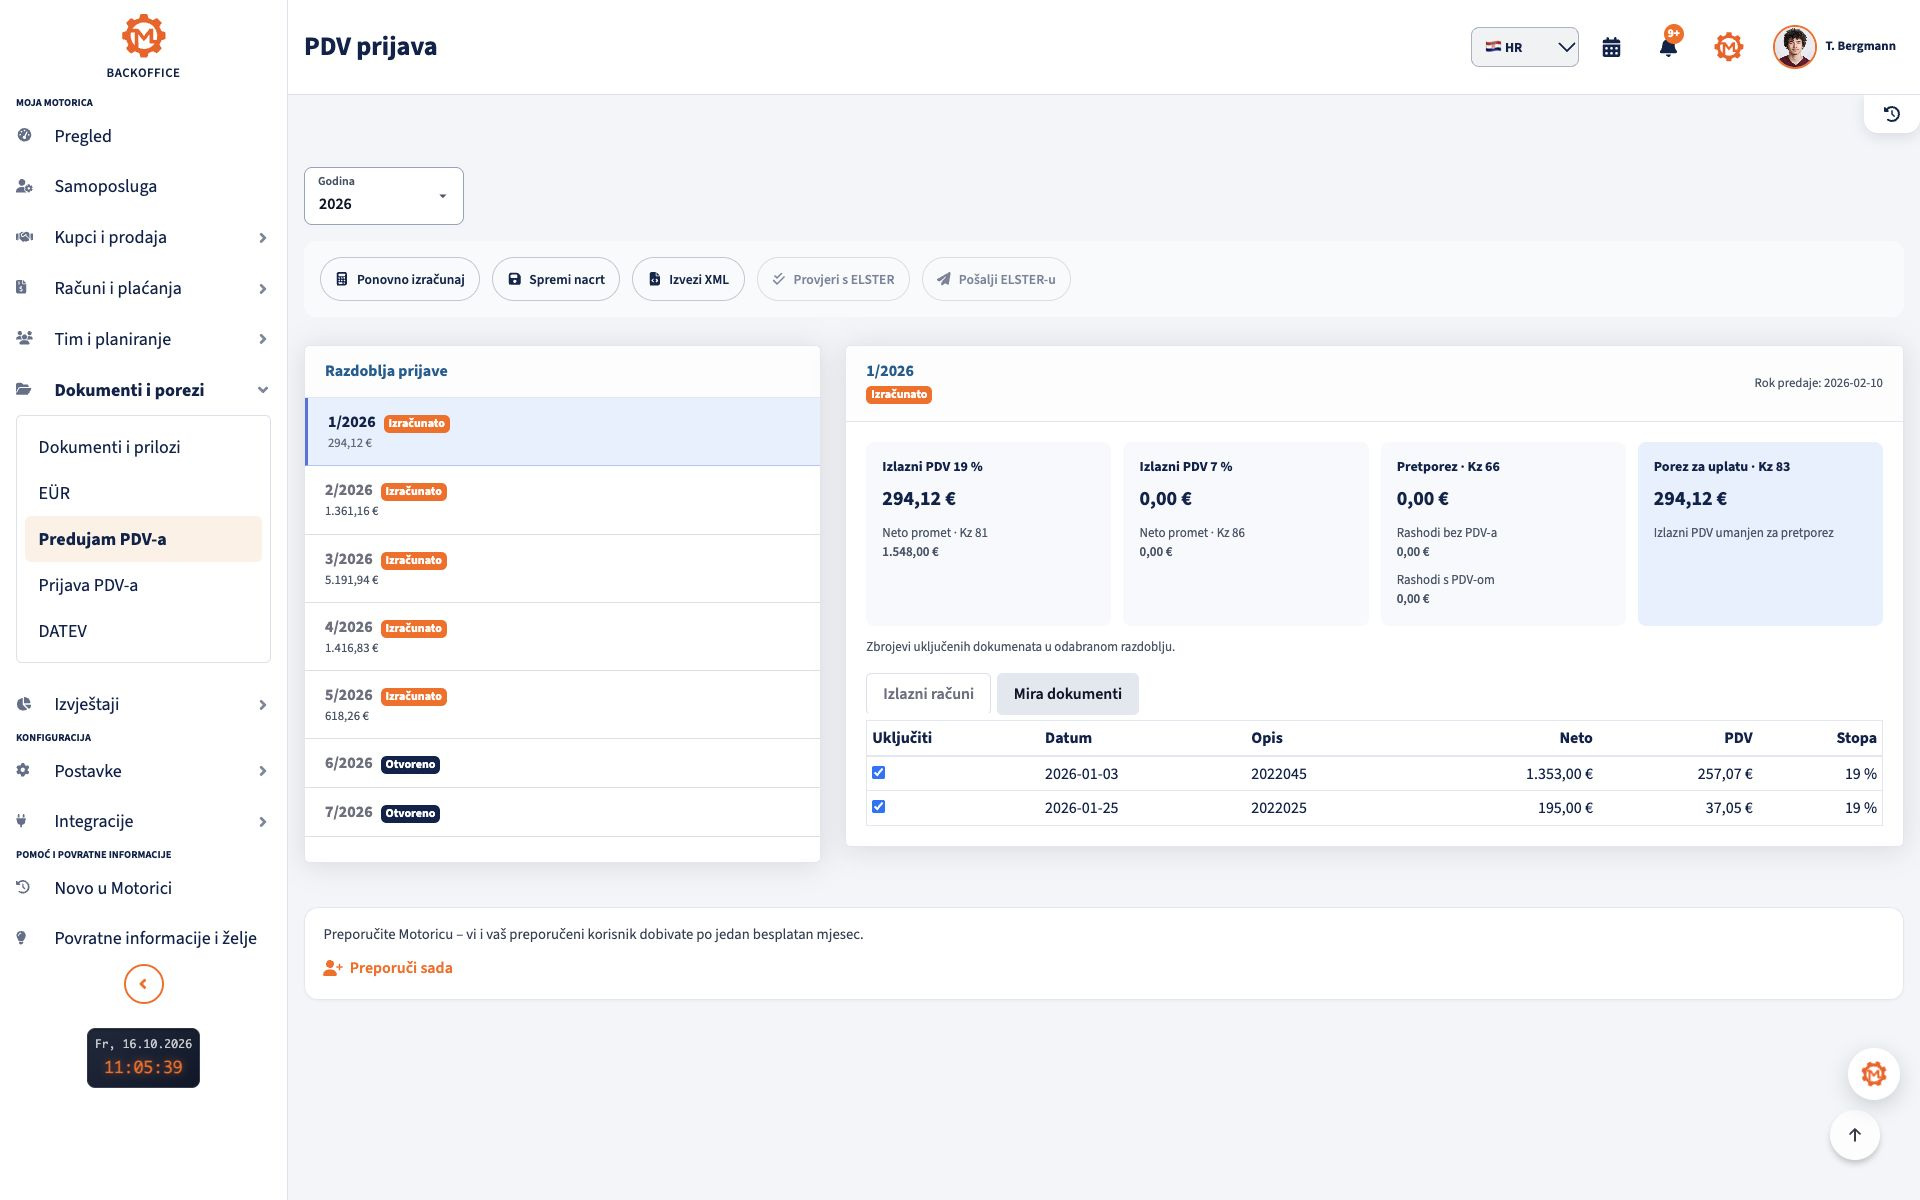Expand Postavke menu
The image size is (1920, 1200).
click(x=143, y=771)
